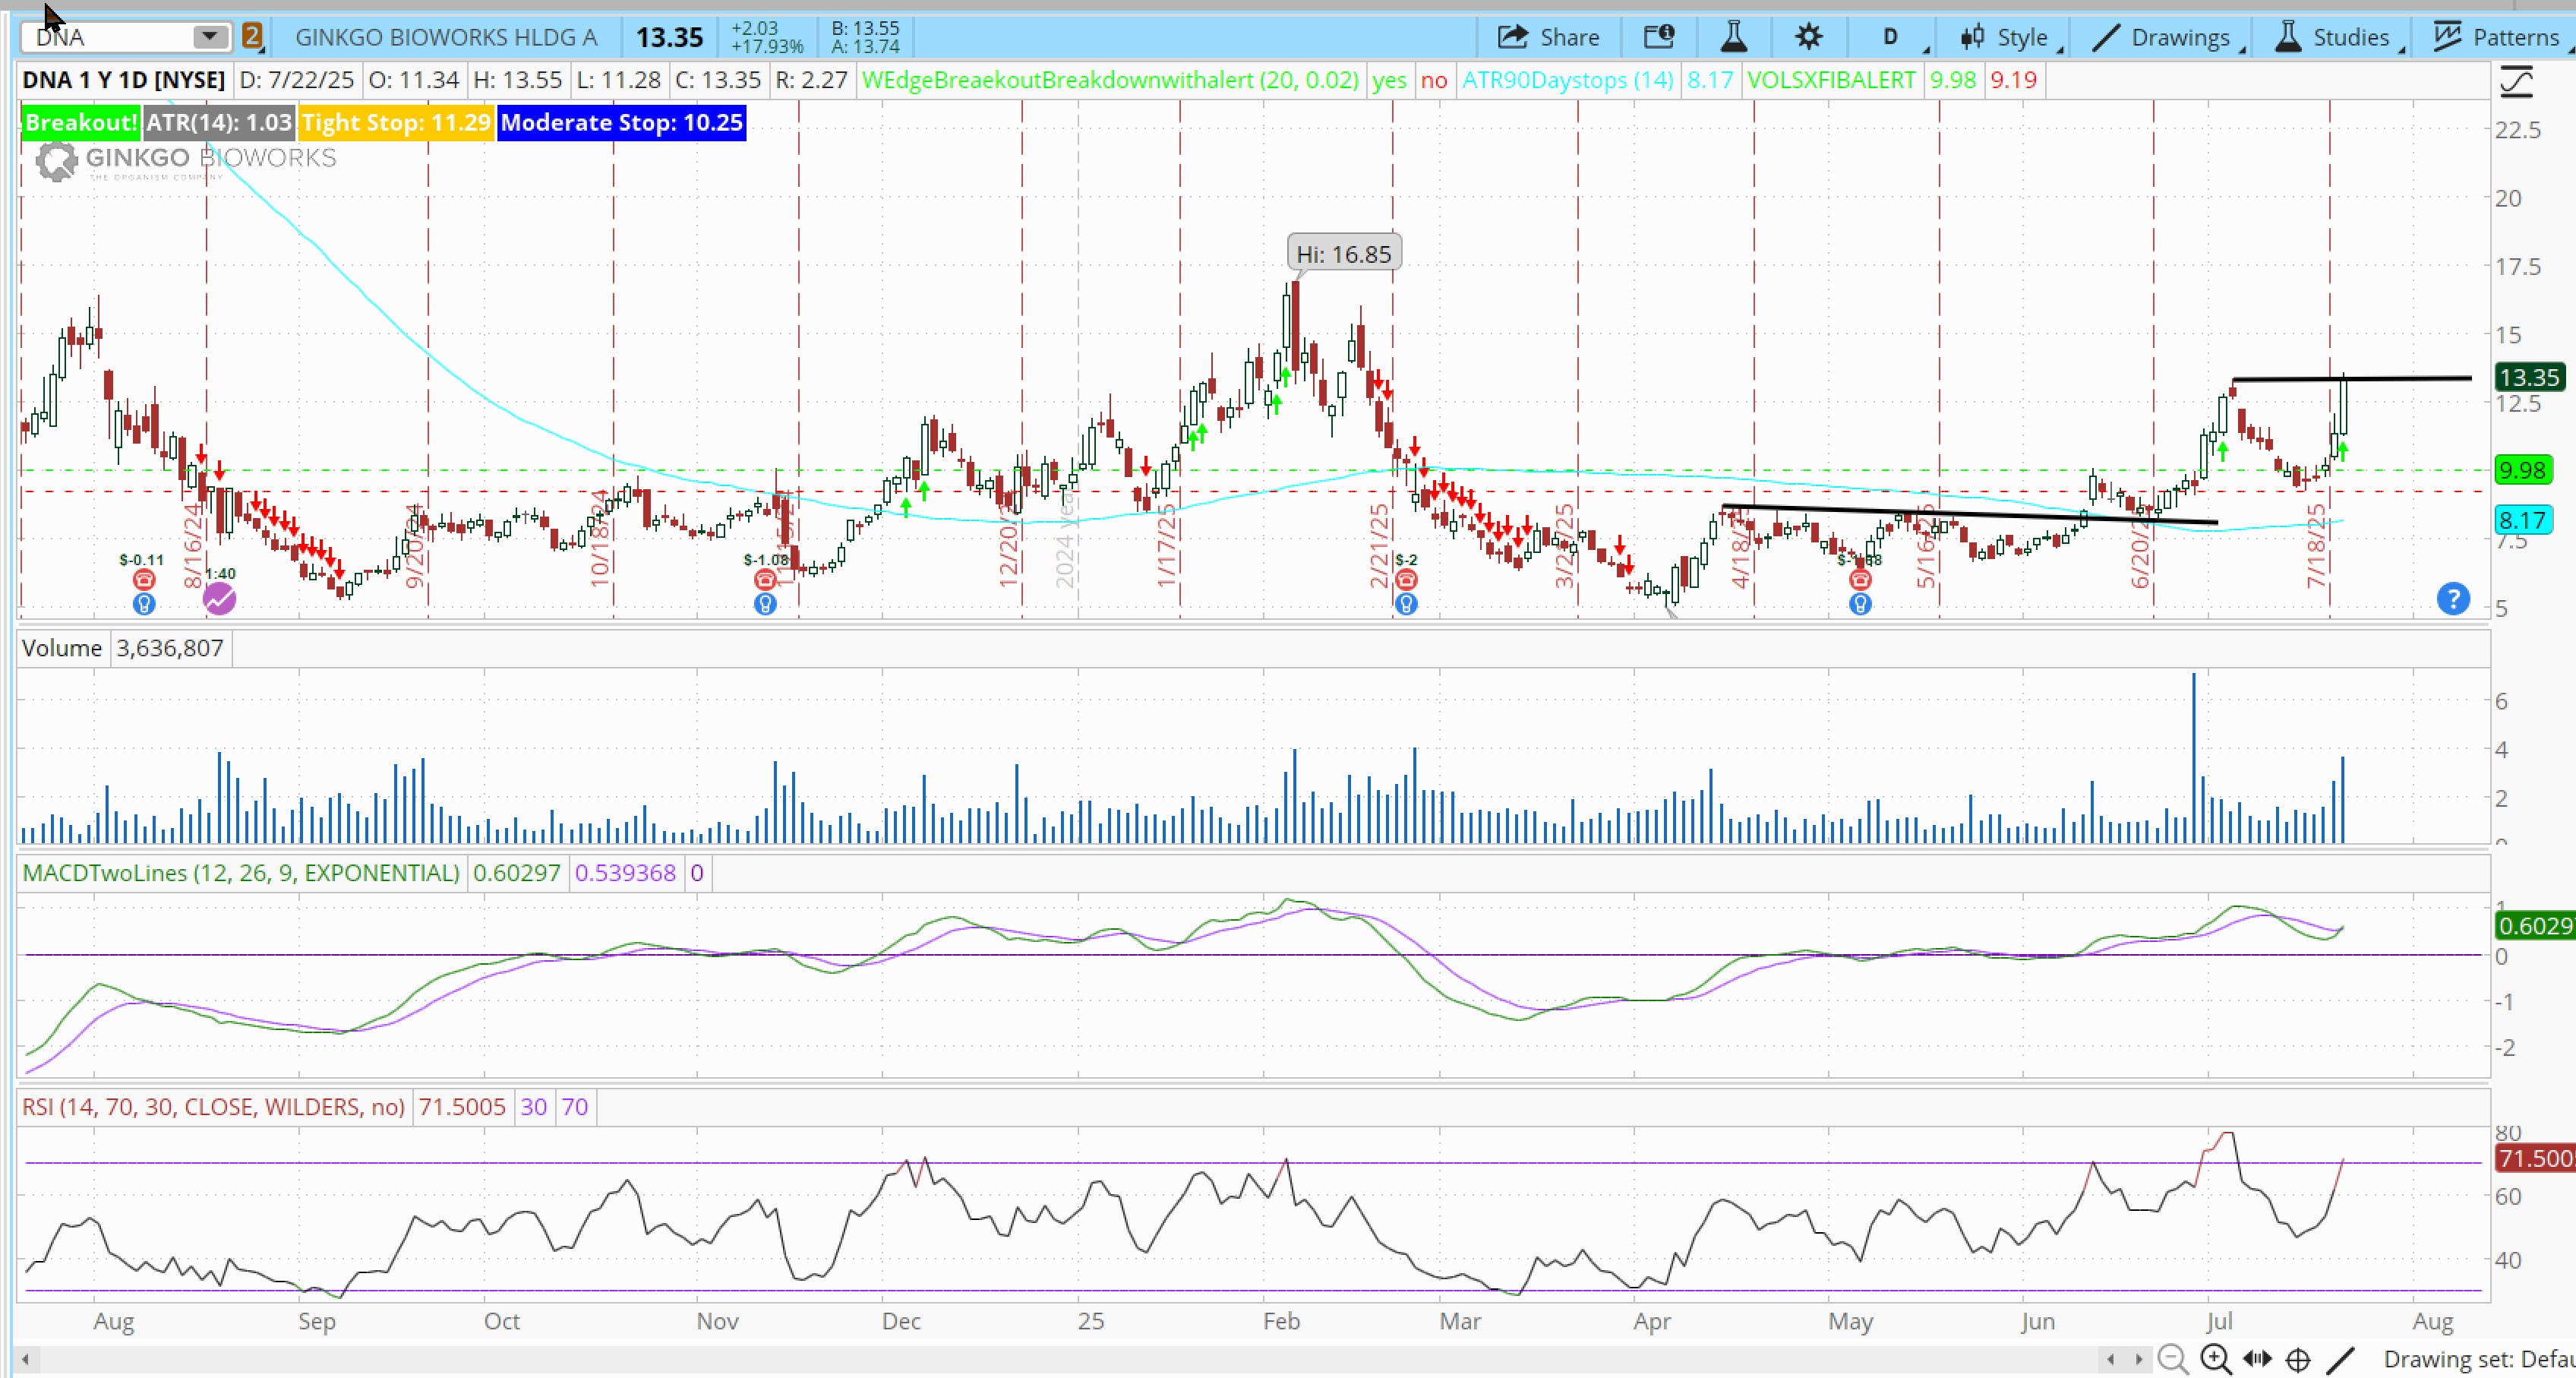Click the scroll-left arrow at bottom left
Viewport: 2576px width, 1378px height.
25,1359
